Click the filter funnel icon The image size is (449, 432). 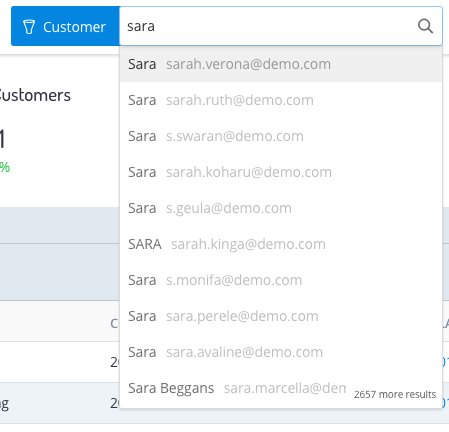pos(29,27)
